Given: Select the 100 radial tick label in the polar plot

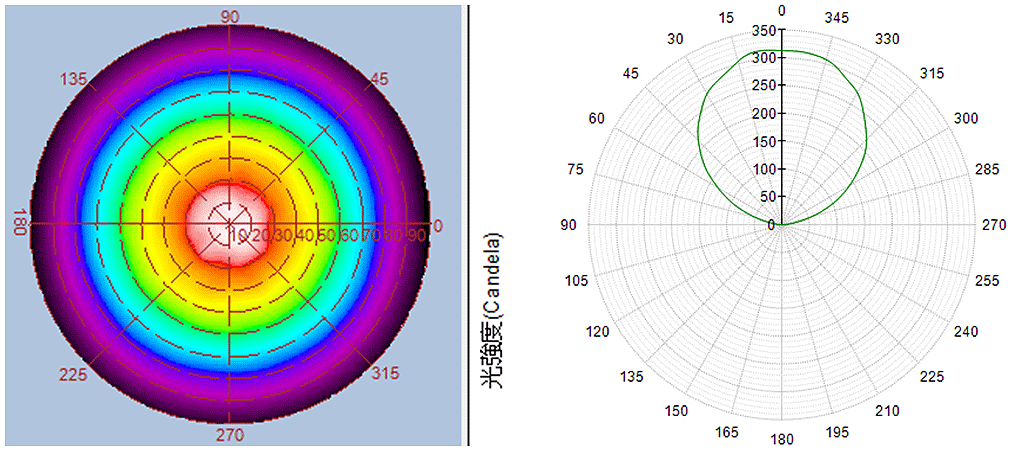Looking at the screenshot, I should (x=764, y=169).
